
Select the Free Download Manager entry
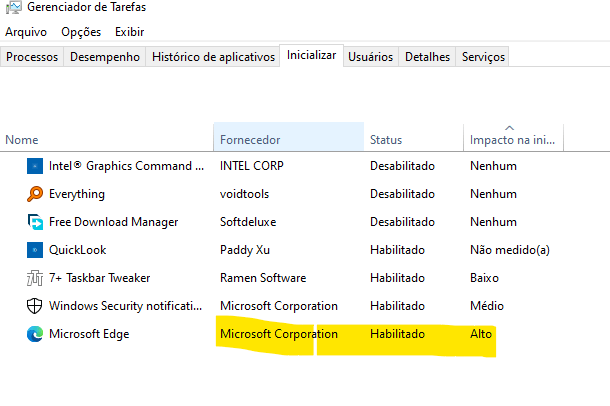click(113, 222)
